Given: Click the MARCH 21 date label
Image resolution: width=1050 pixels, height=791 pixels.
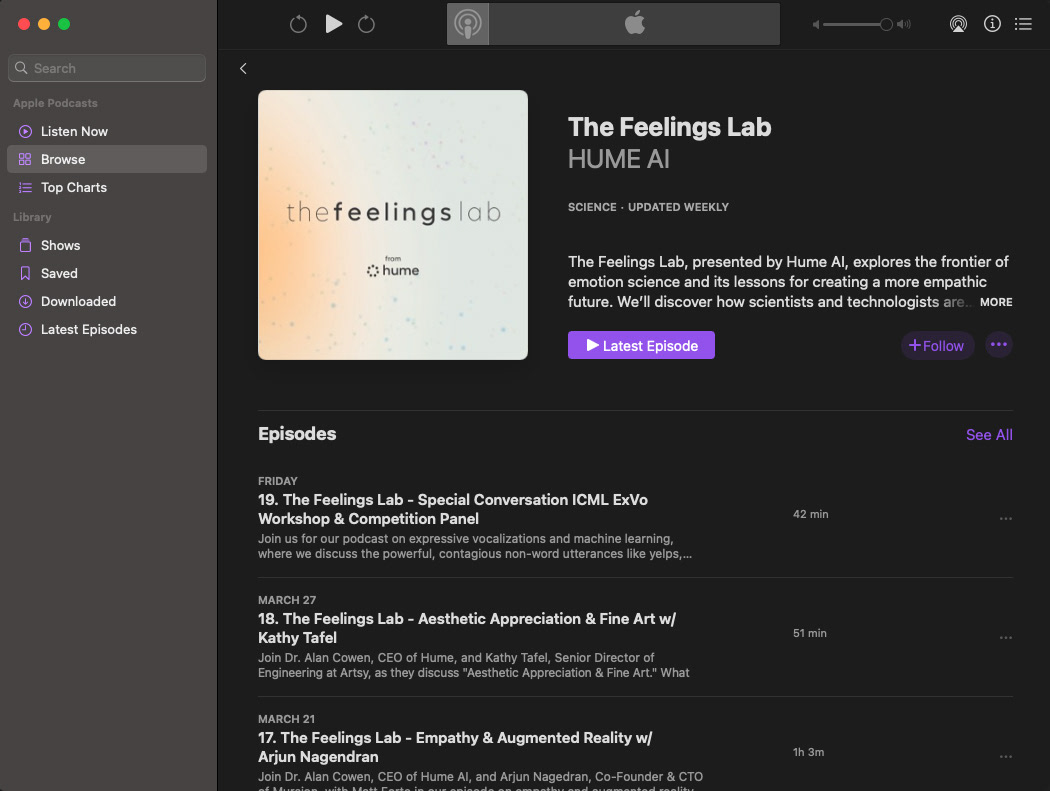Looking at the screenshot, I should pyautogui.click(x=286, y=719).
